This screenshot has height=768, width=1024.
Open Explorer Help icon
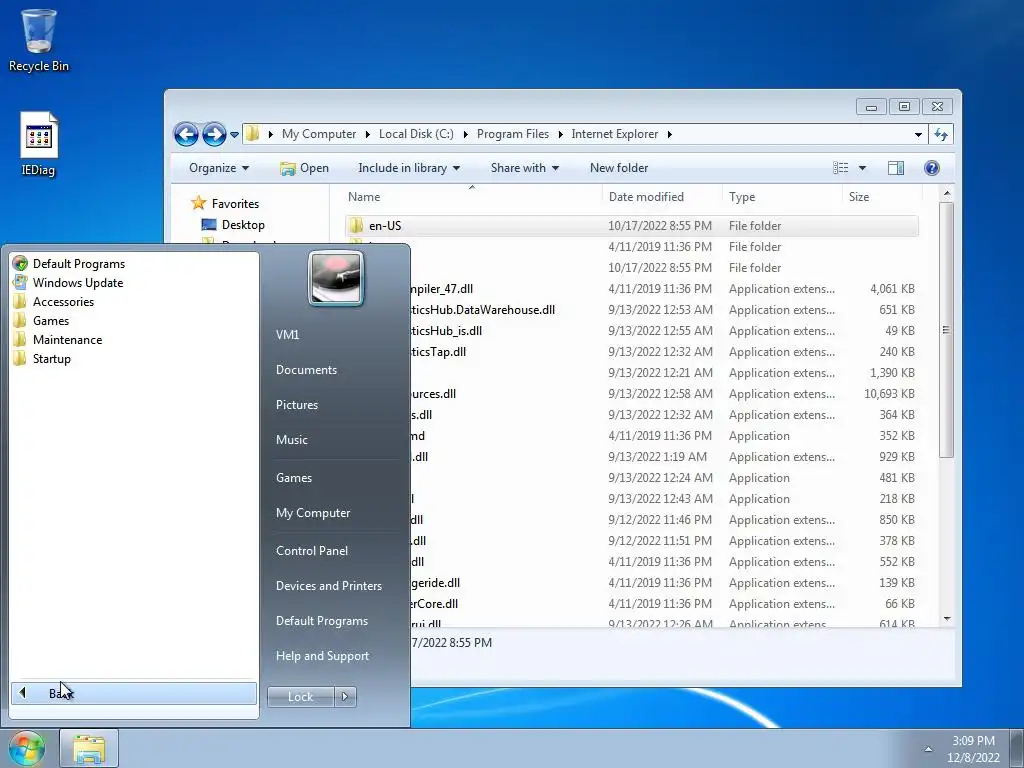point(932,168)
